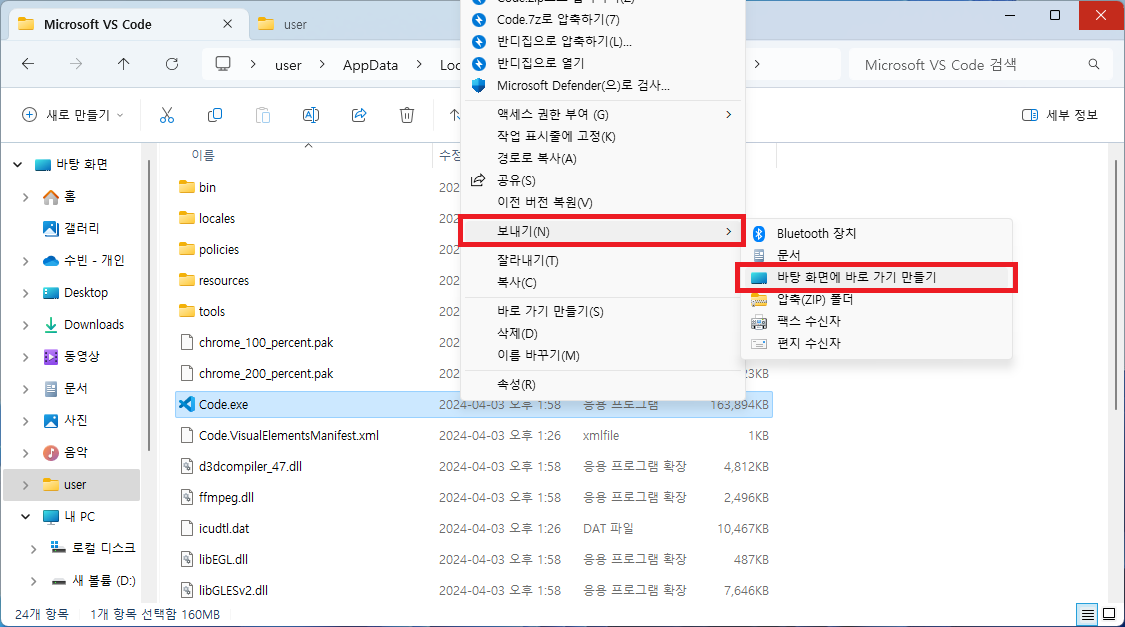
Task: Expand the 수빈 - 개인 node
Action: [x=26, y=260]
